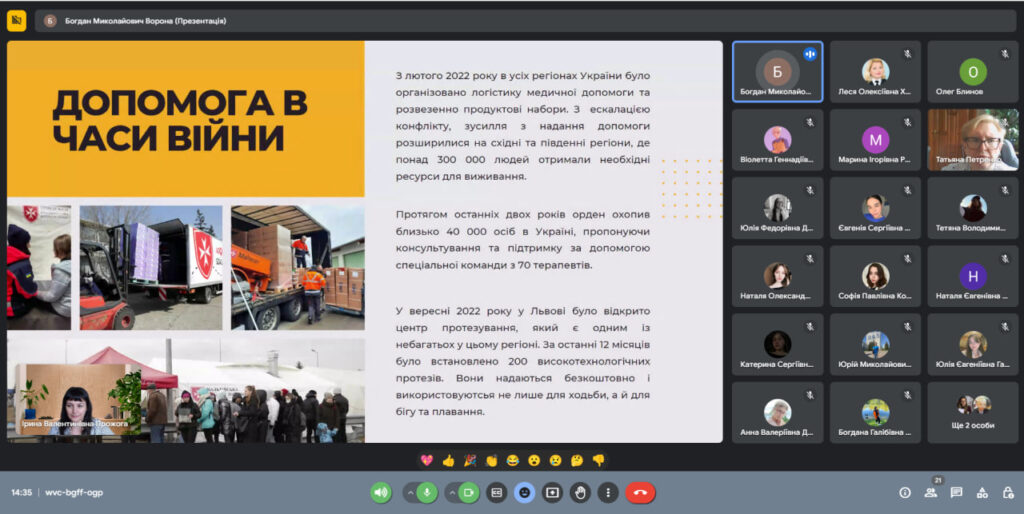Open the activities panel
Image resolution: width=1024 pixels, height=514 pixels.
click(981, 492)
